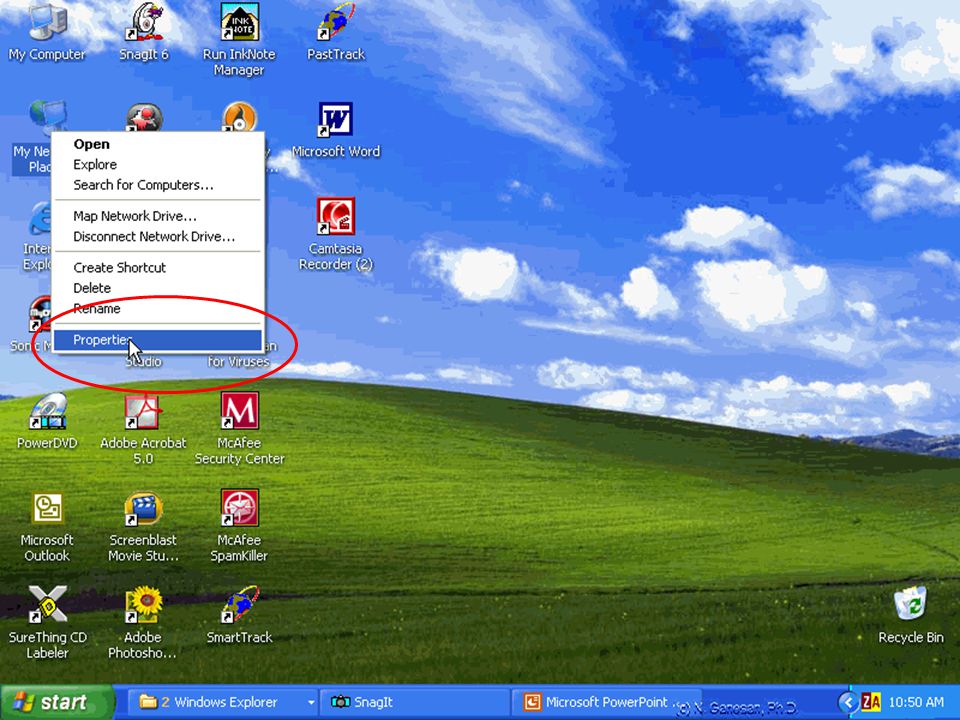Choose Explore in the context menu
Viewport: 960px width, 720px height.
click(x=157, y=165)
